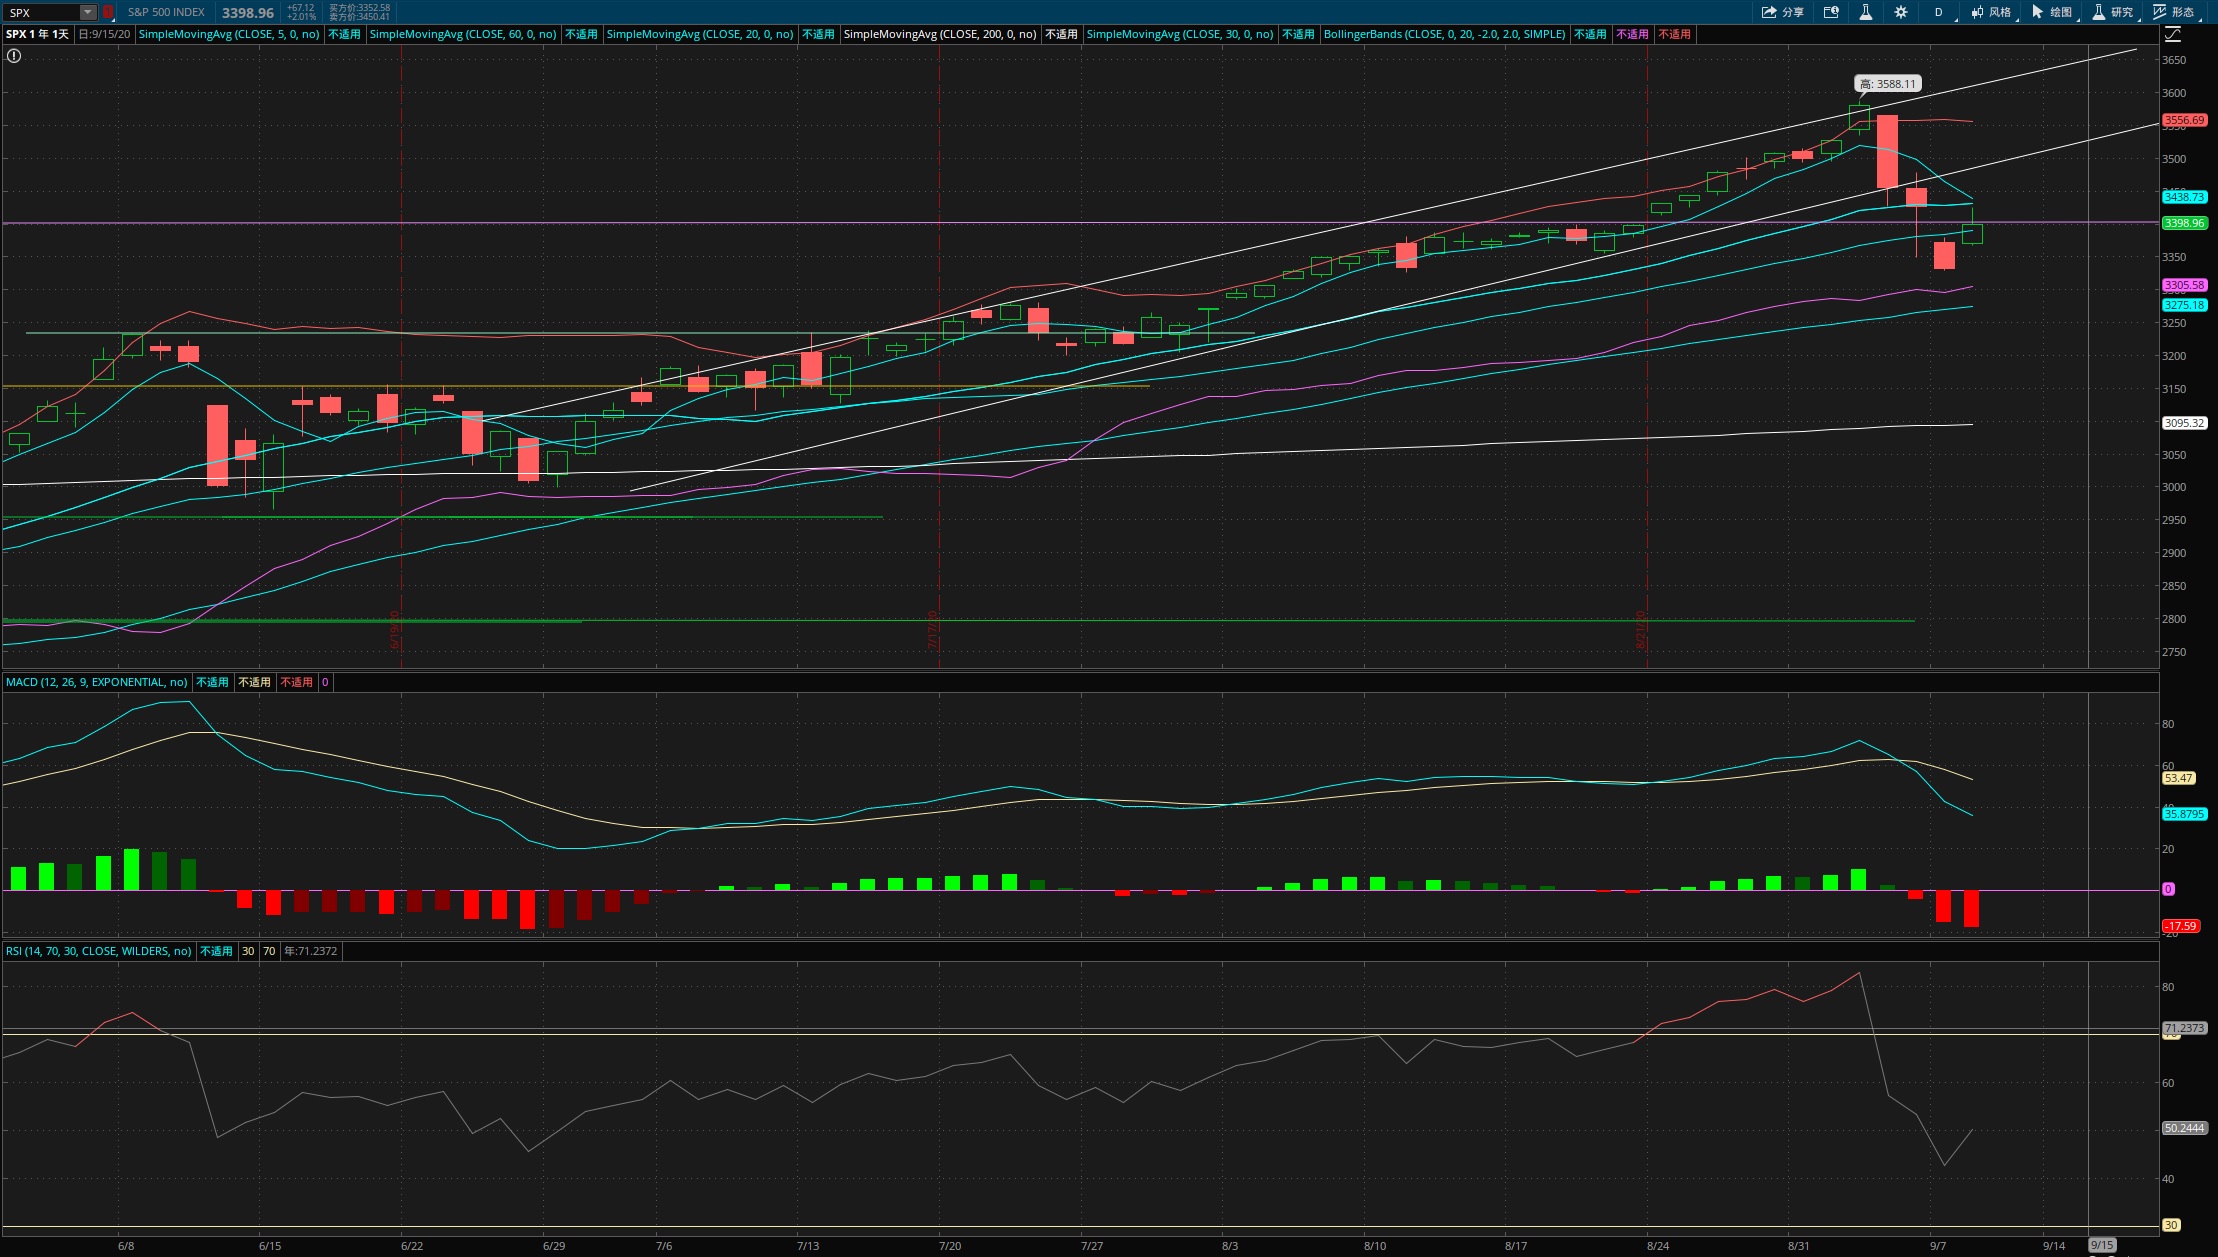
Task: Click the 8/24 date label on time axis
Action: [x=1658, y=1246]
